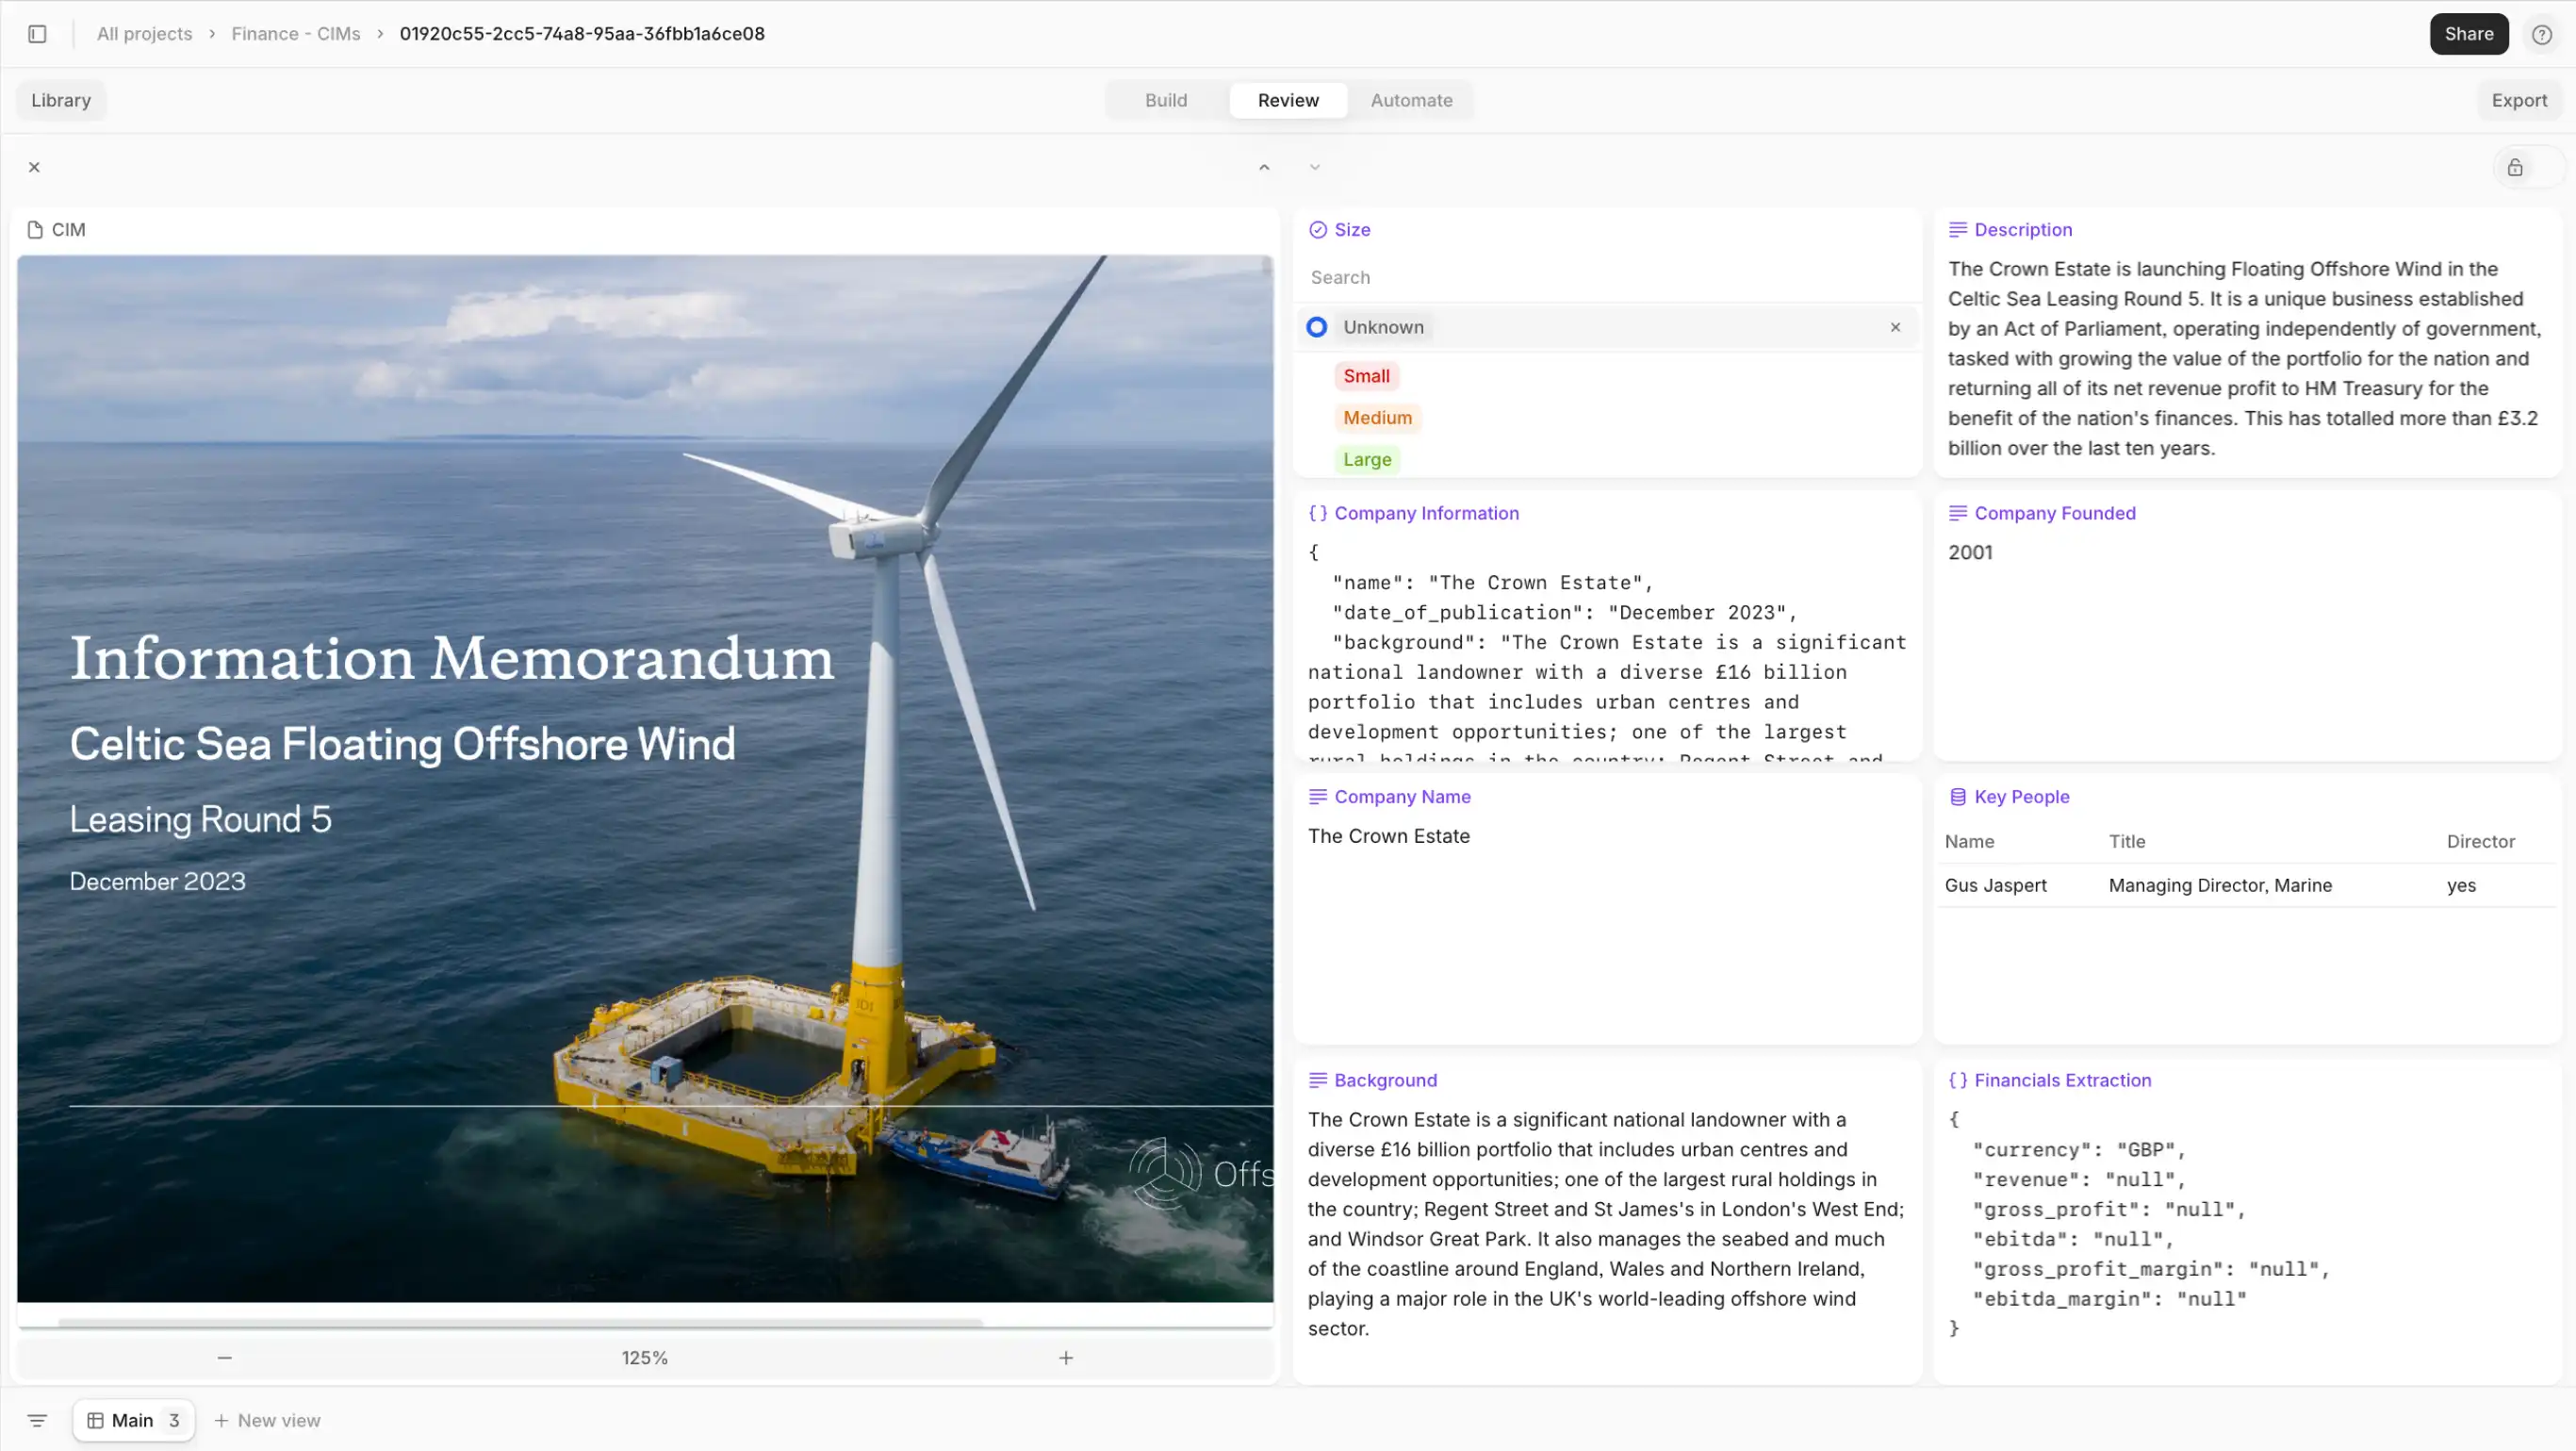Image resolution: width=2576 pixels, height=1451 pixels.
Task: Open the Library button
Action: (61, 100)
